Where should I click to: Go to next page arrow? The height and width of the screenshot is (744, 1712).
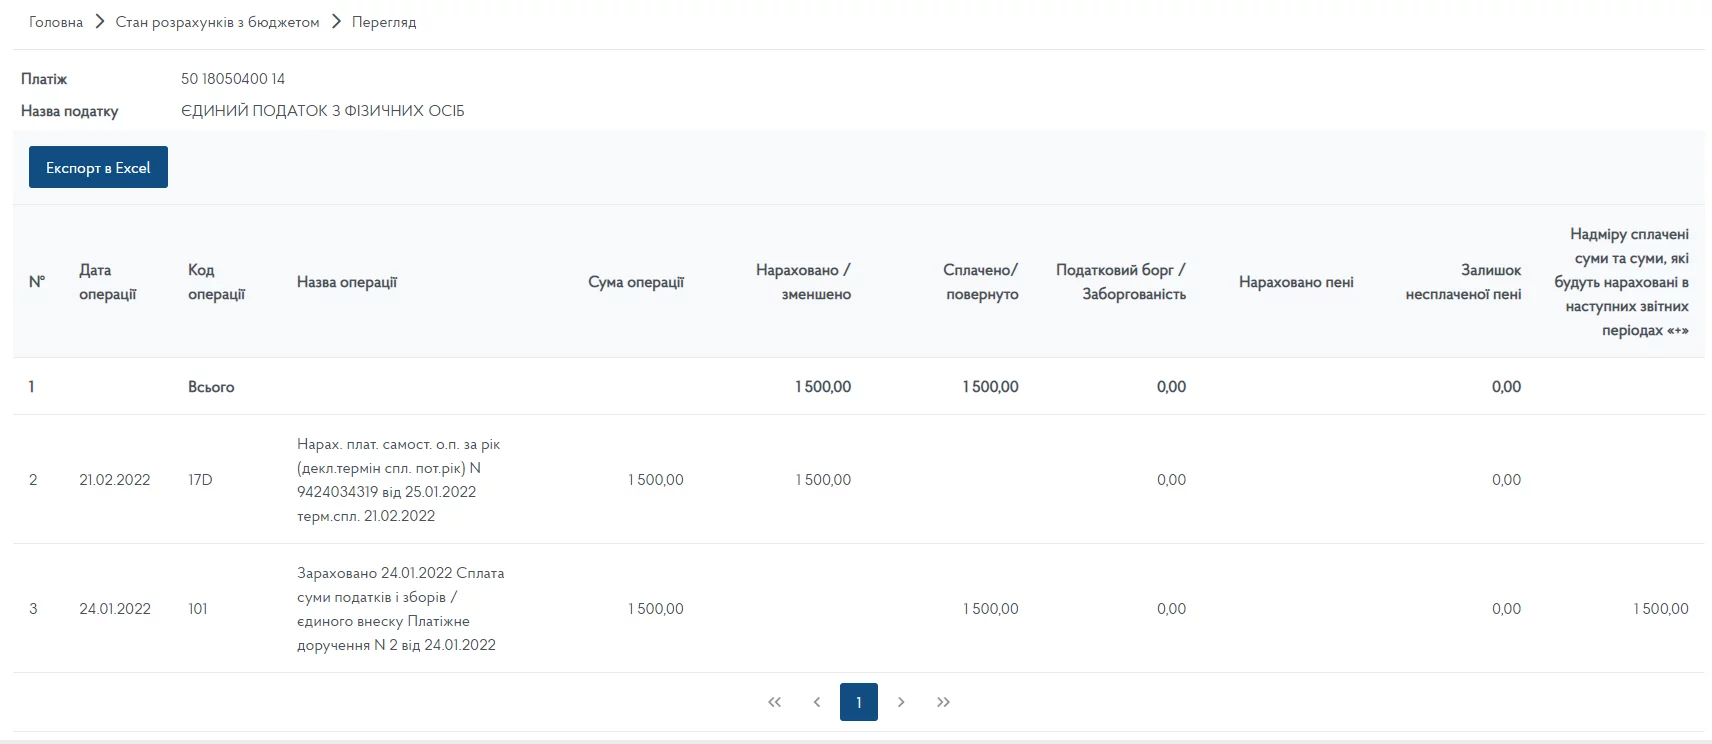click(x=901, y=702)
